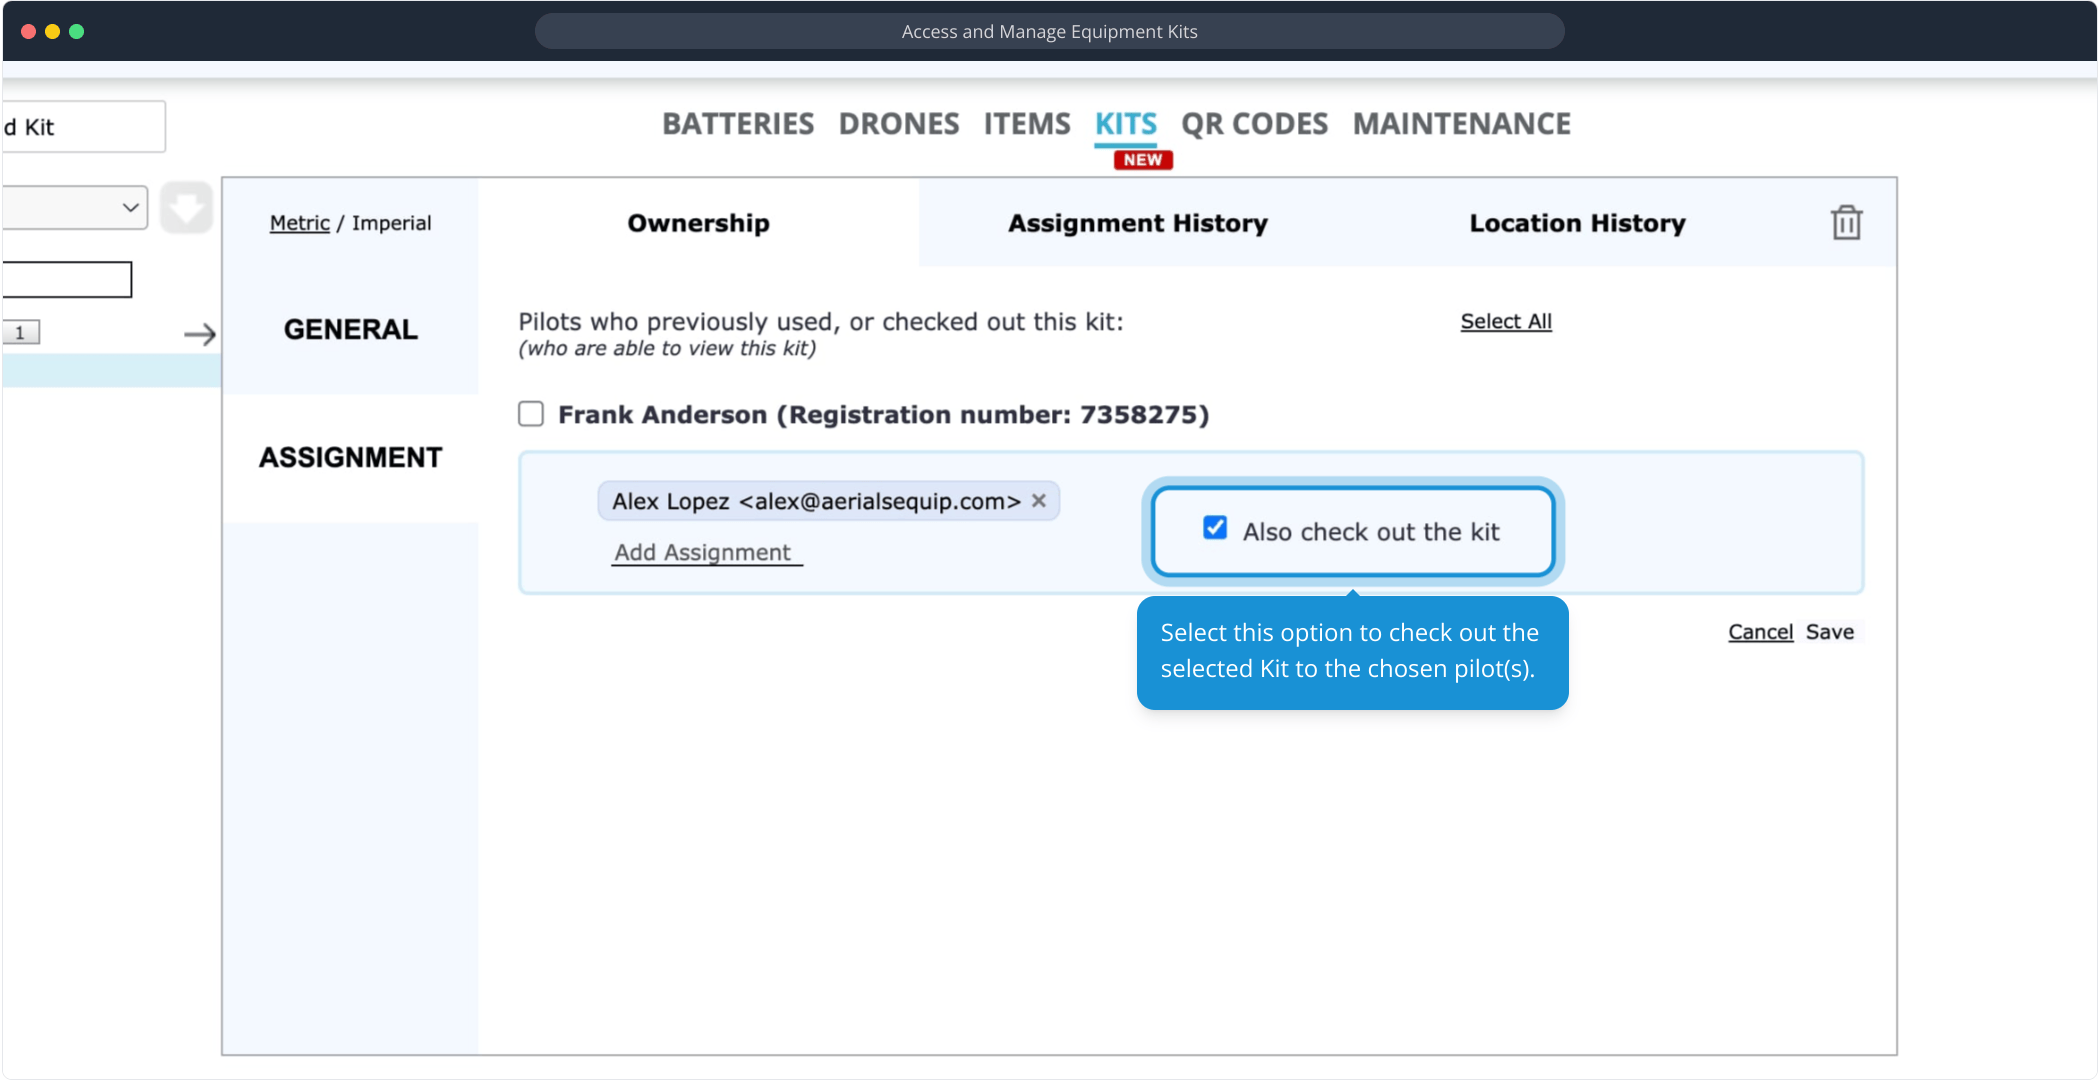Uncheck Also check out the kit
Screen dimensions: 2100x1080
coord(1215,528)
